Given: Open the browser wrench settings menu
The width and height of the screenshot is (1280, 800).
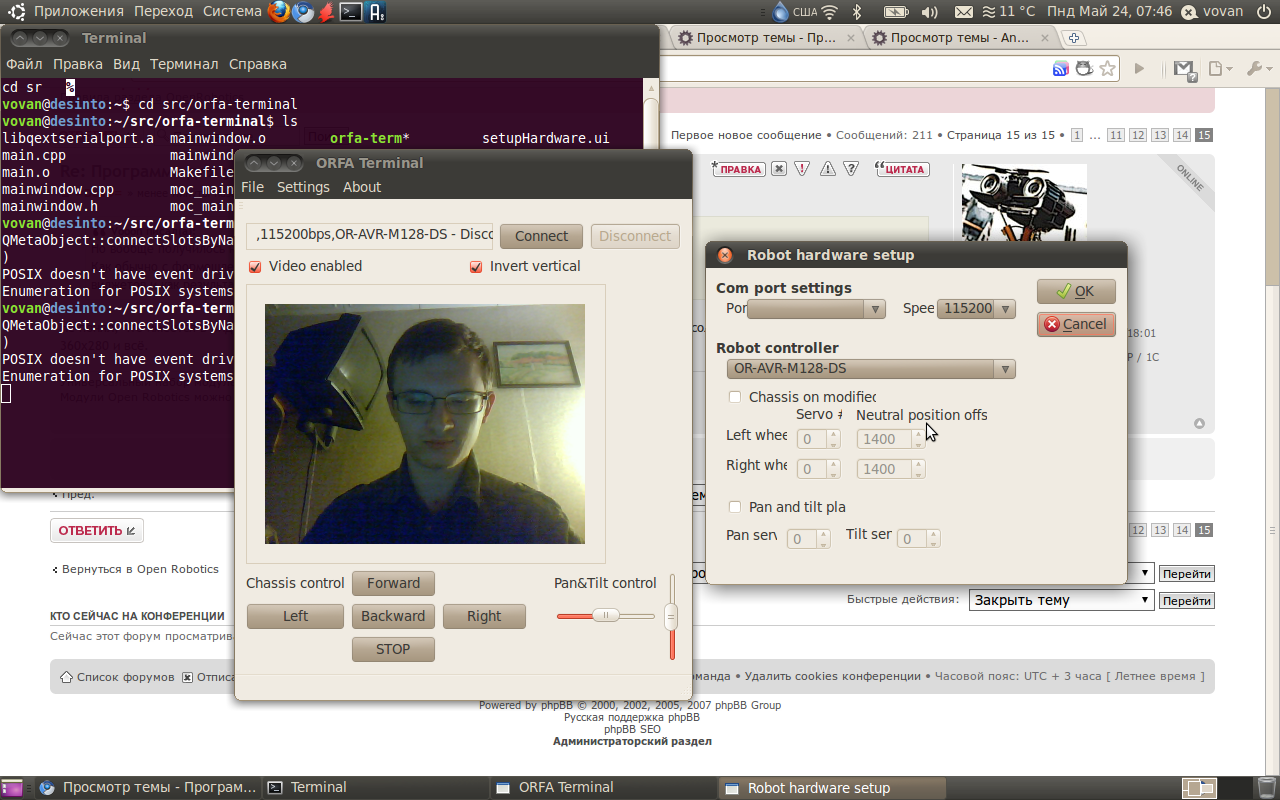Looking at the screenshot, I should 1255,69.
